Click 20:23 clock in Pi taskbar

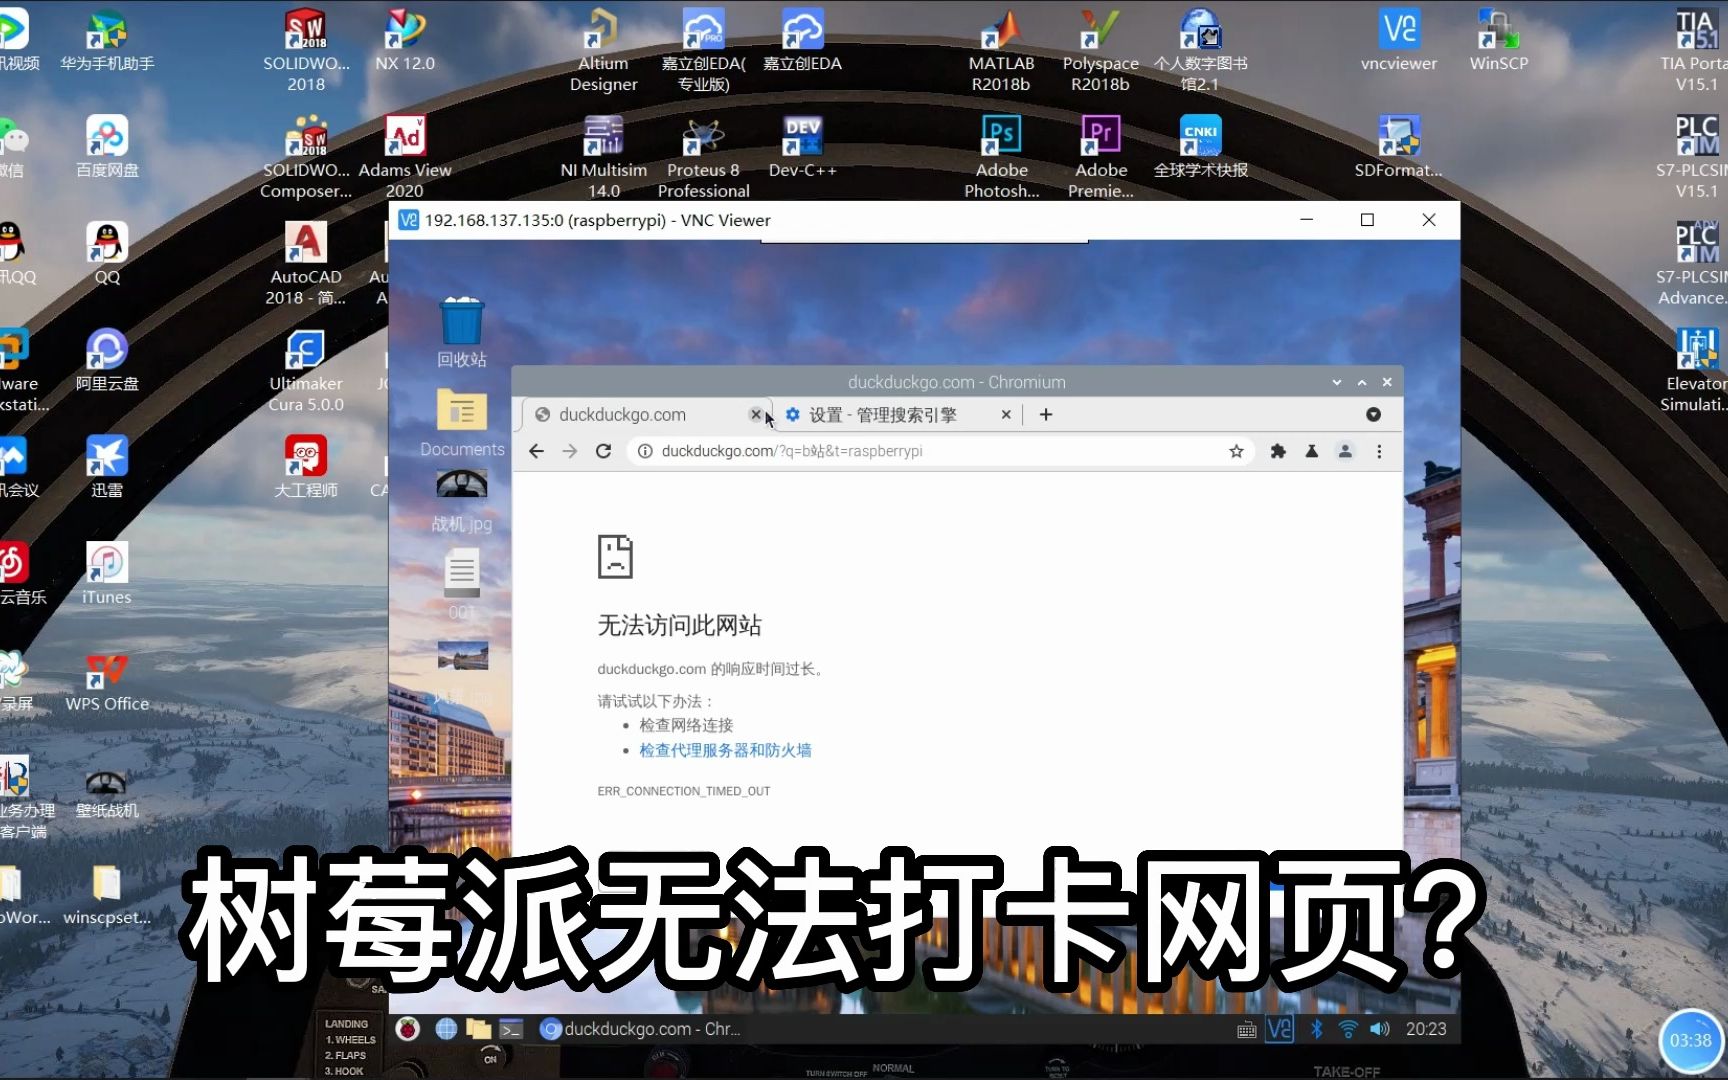coord(1426,1029)
